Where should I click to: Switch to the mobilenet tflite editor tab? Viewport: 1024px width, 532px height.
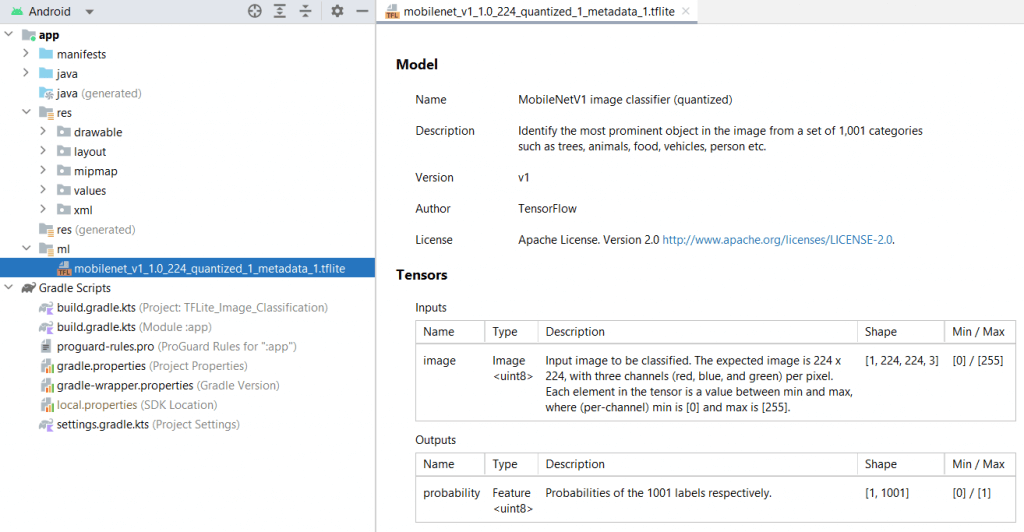point(530,12)
